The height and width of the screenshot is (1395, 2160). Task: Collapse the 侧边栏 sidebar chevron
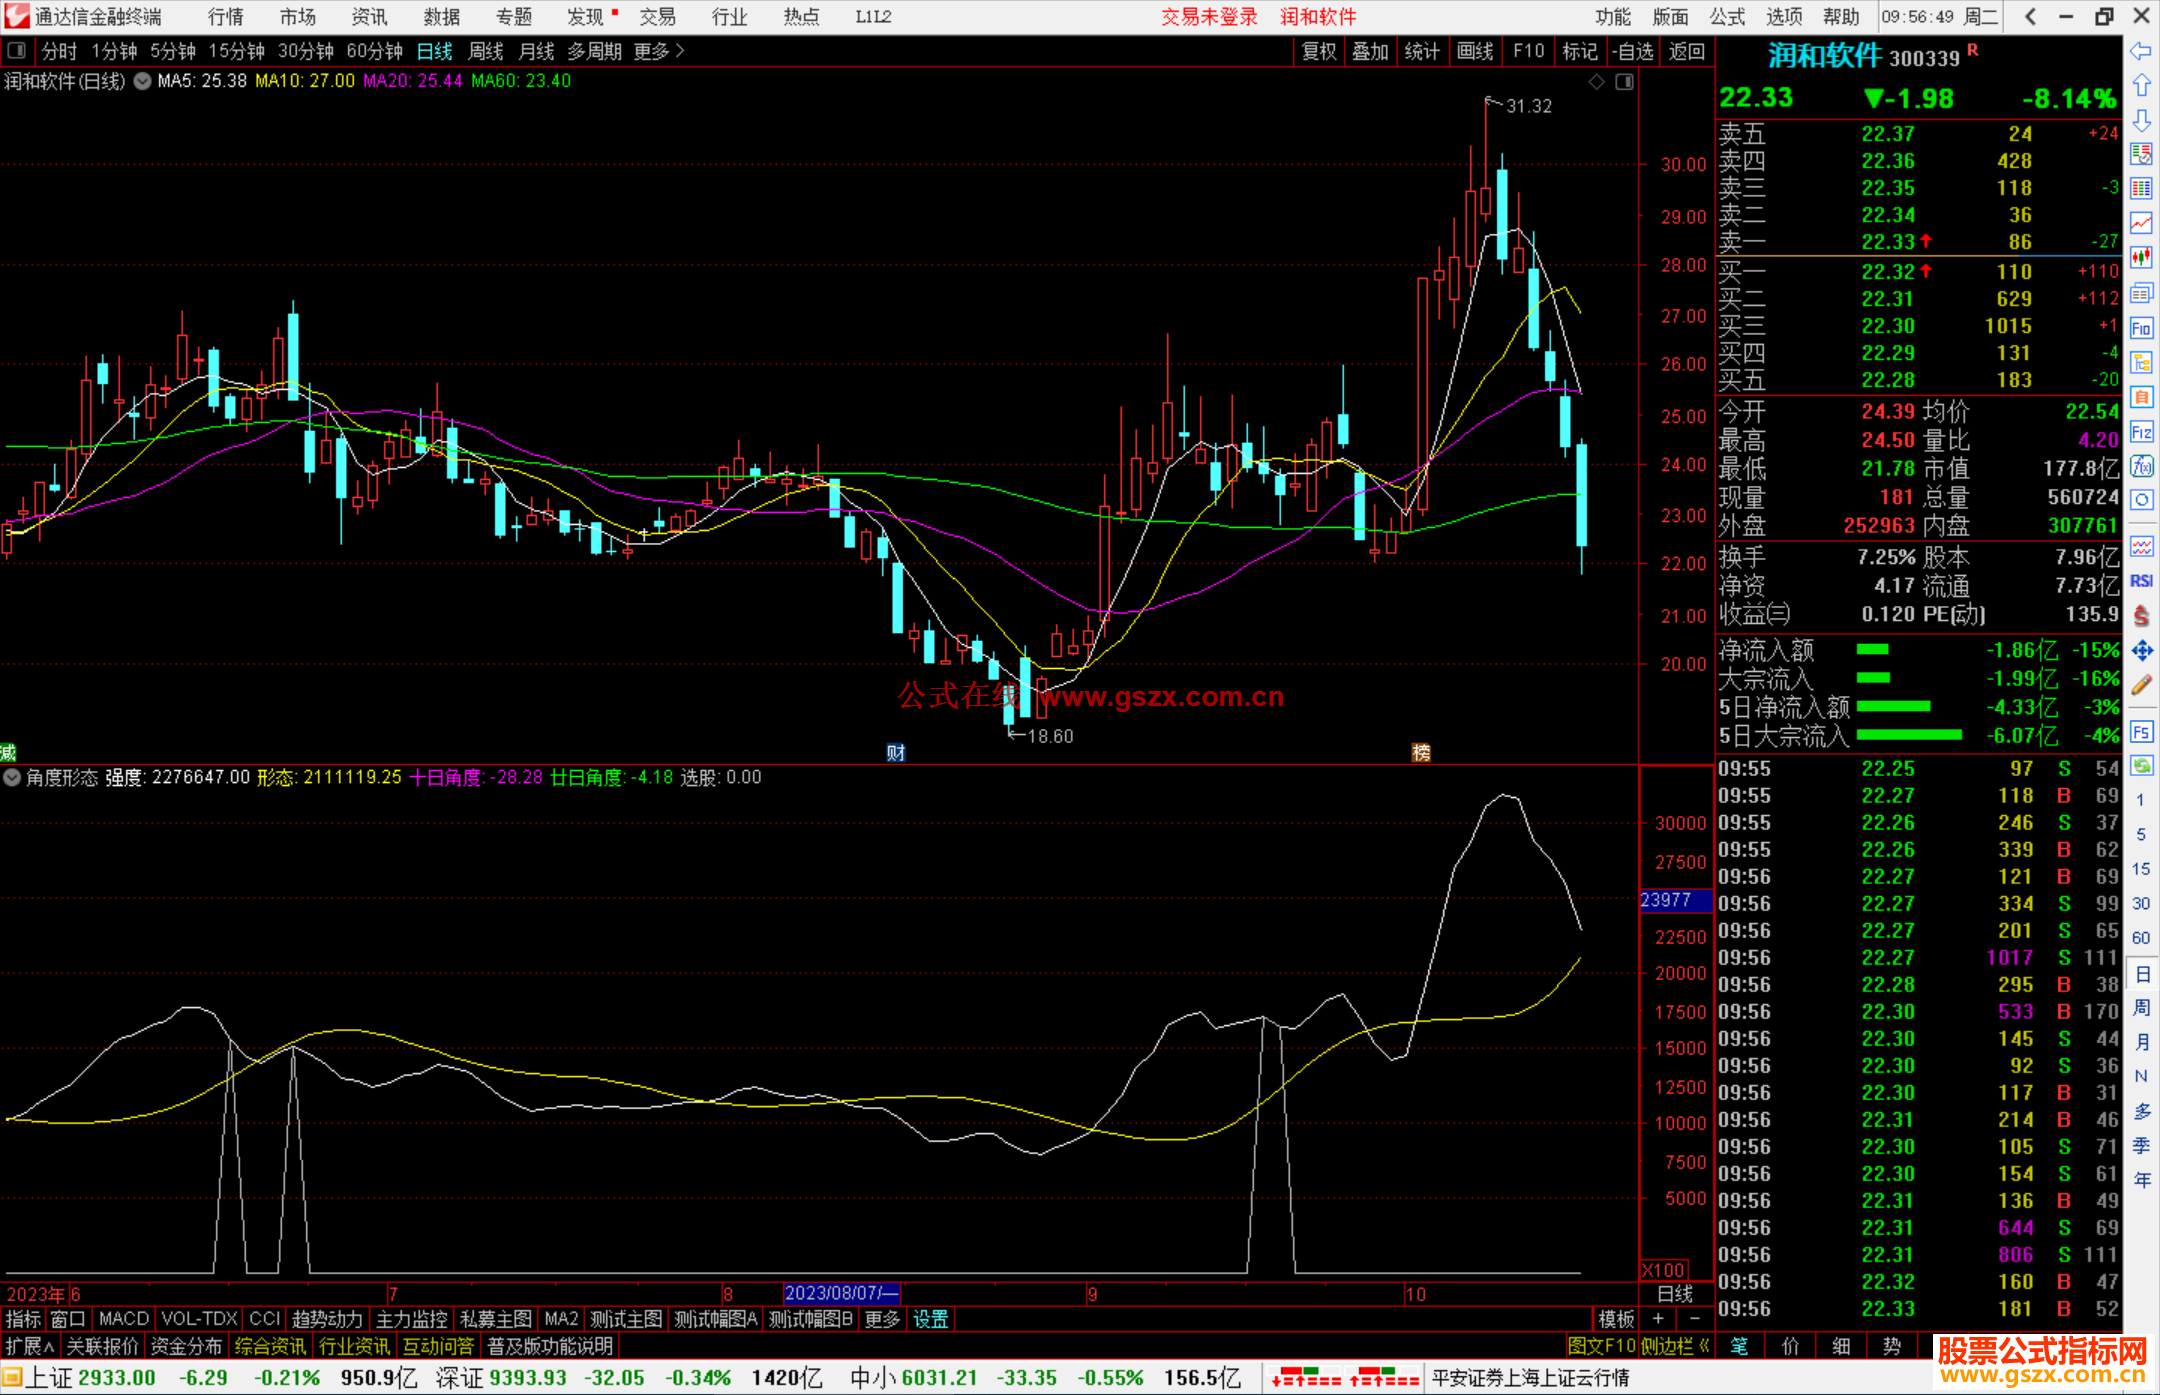pyautogui.click(x=1705, y=1346)
